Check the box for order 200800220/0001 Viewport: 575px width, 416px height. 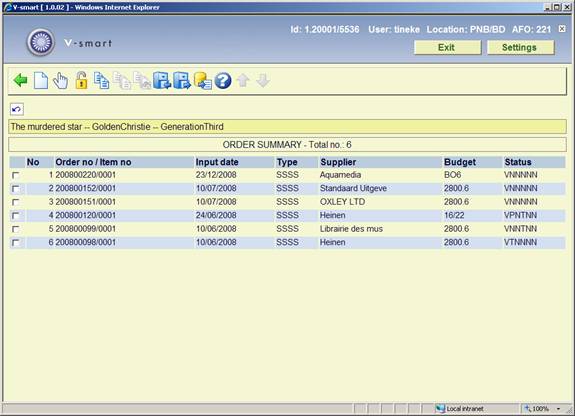coord(15,175)
